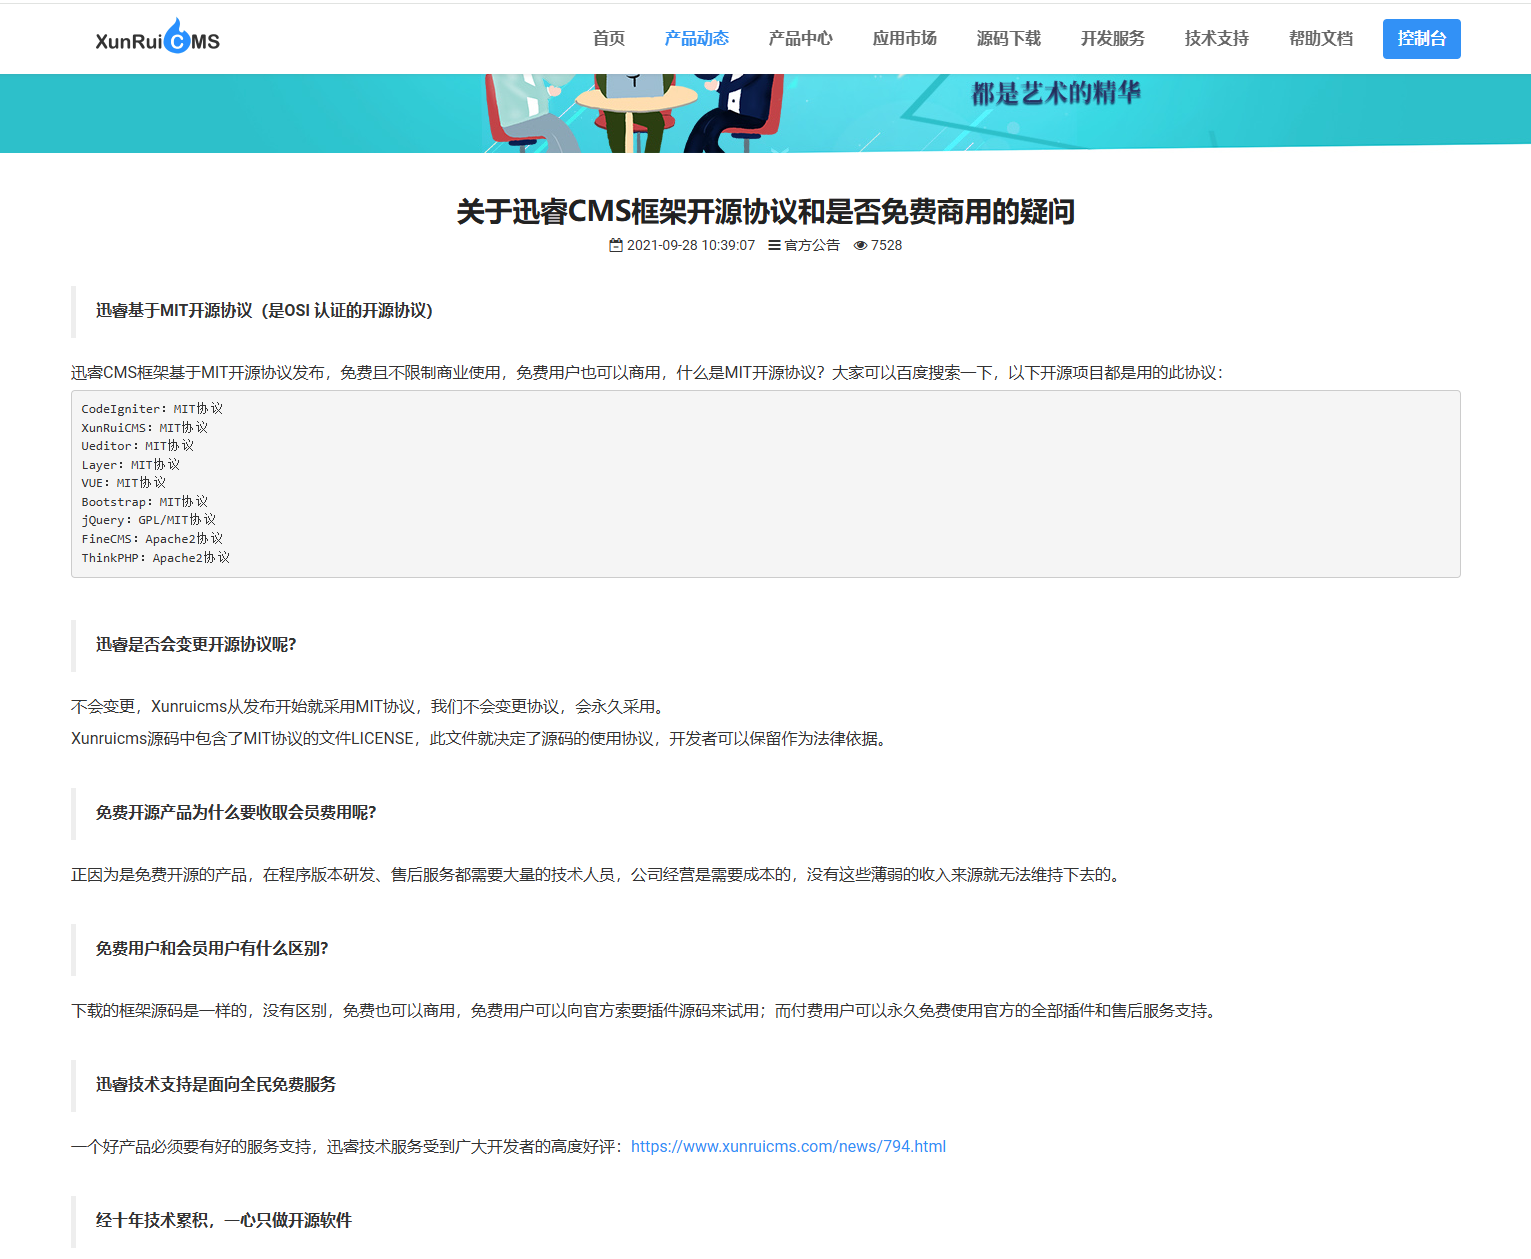Click the 官方公告 category link
Image resolution: width=1531 pixels, height=1259 pixels.
(812, 245)
